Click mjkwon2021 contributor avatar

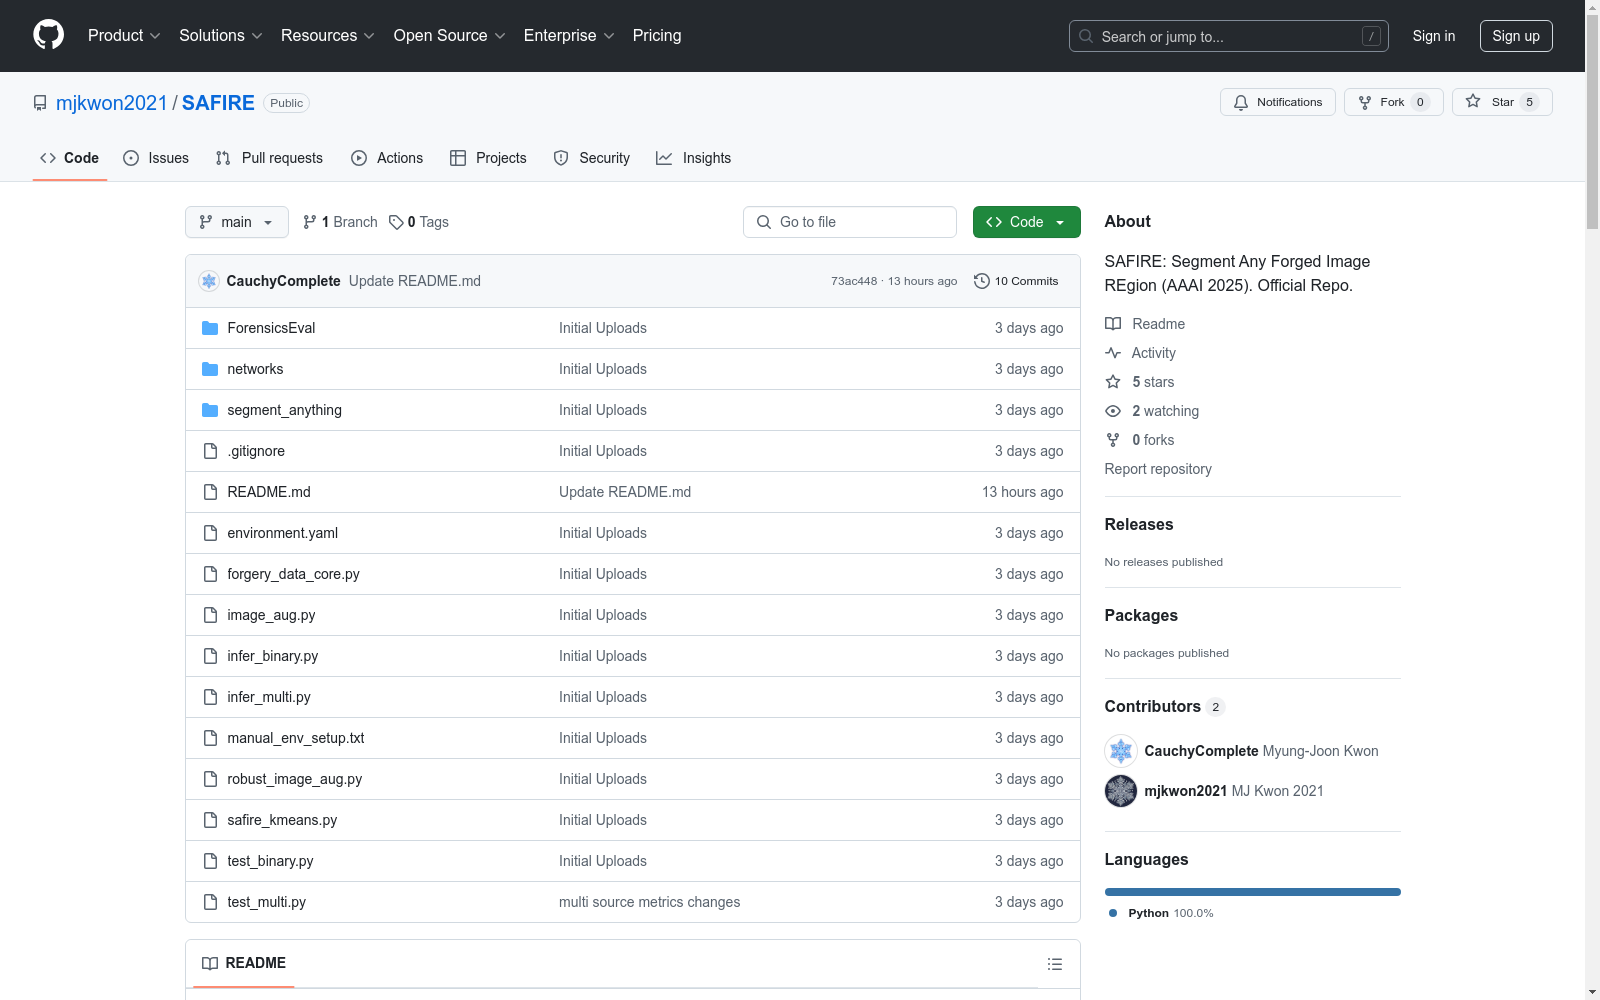(x=1121, y=791)
